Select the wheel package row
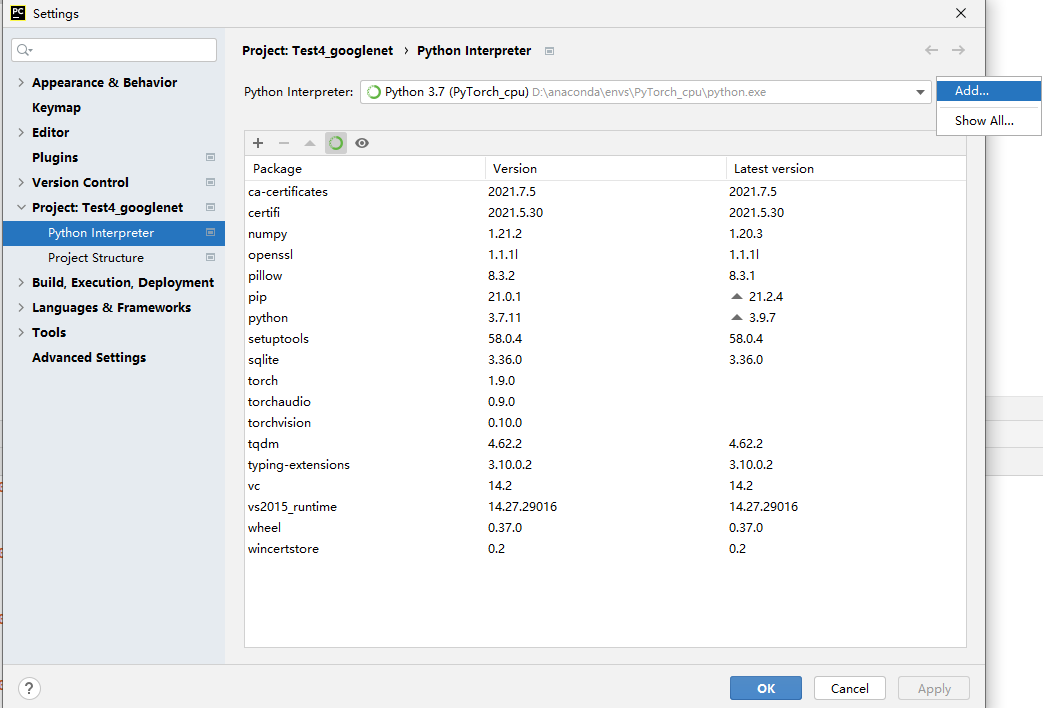This screenshot has height=708, width=1043. point(605,528)
